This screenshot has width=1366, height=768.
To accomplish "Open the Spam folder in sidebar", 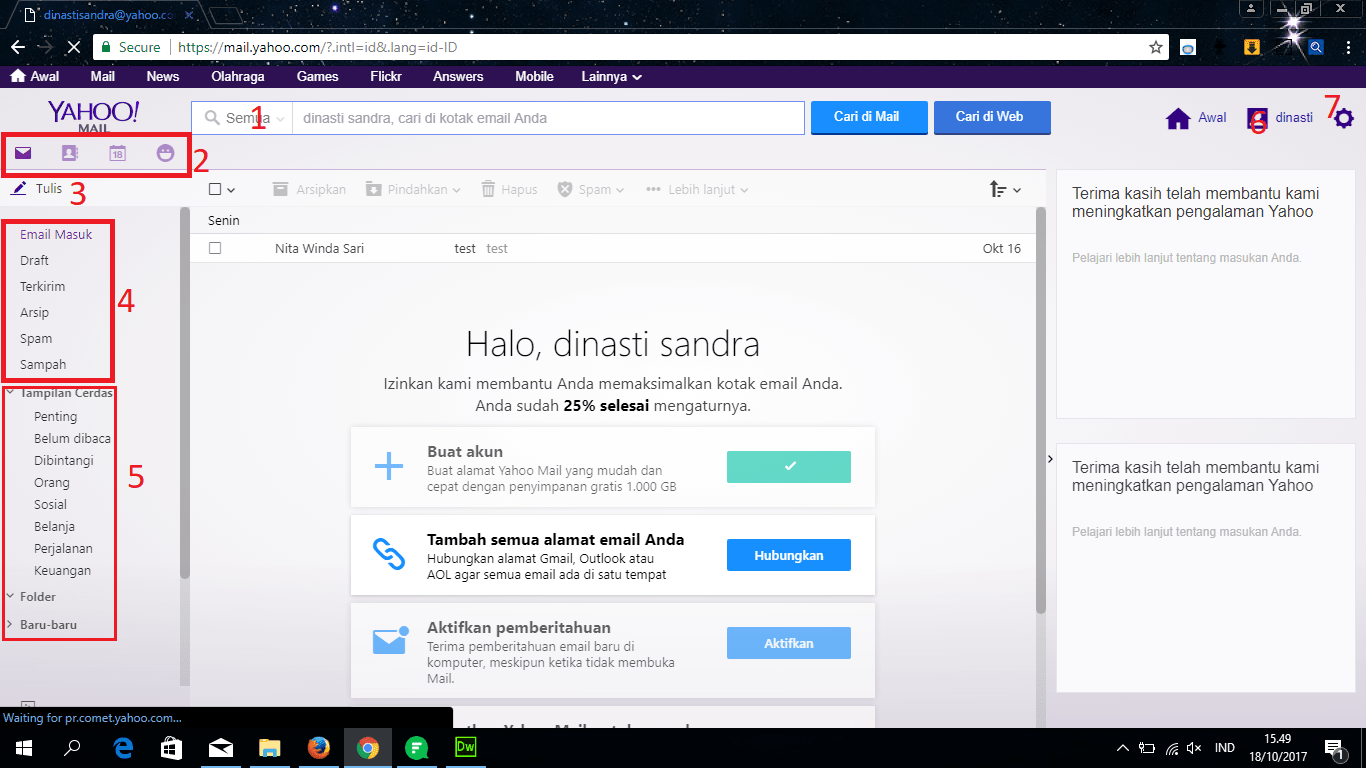I will (36, 338).
